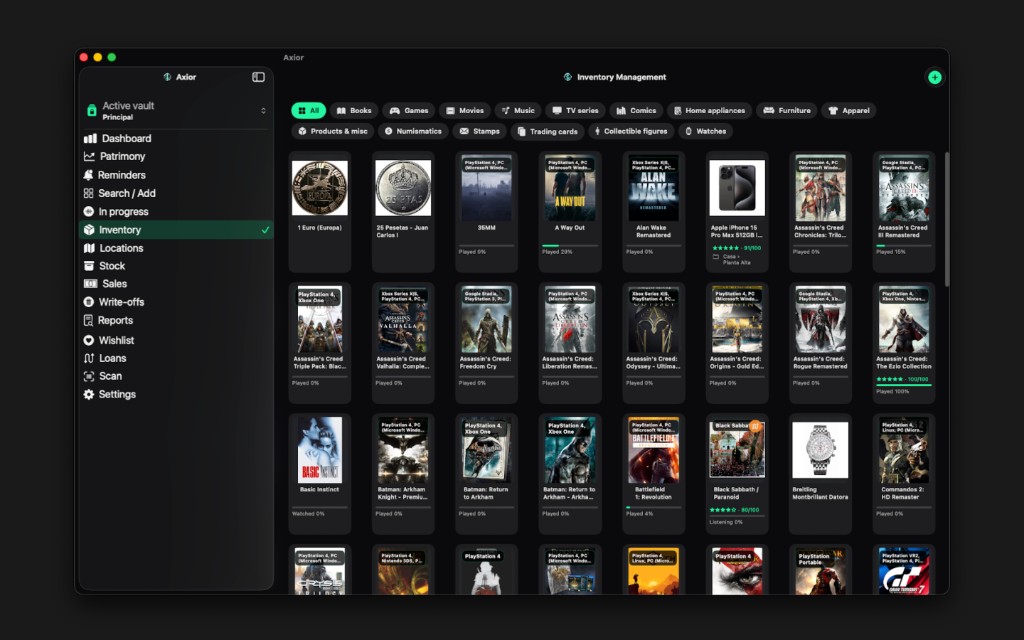Open Commandos 2: HD Remaster card
1024x640 pixels.
[904, 473]
